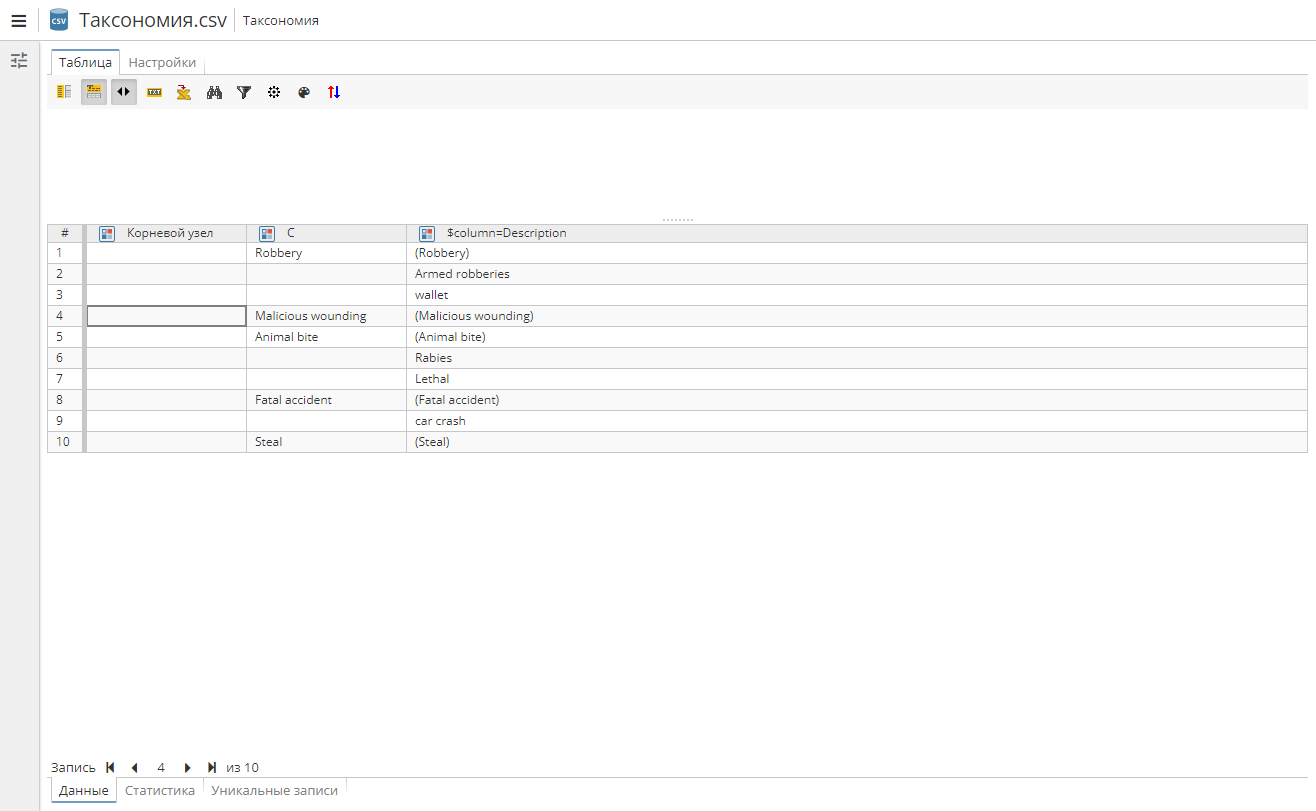Open the hamburger main menu
The image size is (1316, 811).
tap(18, 20)
